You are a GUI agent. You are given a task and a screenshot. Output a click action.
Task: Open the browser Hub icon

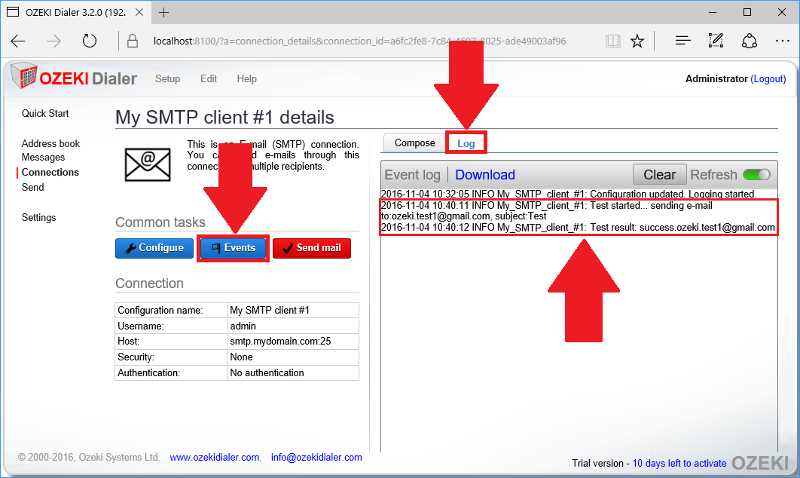[682, 41]
